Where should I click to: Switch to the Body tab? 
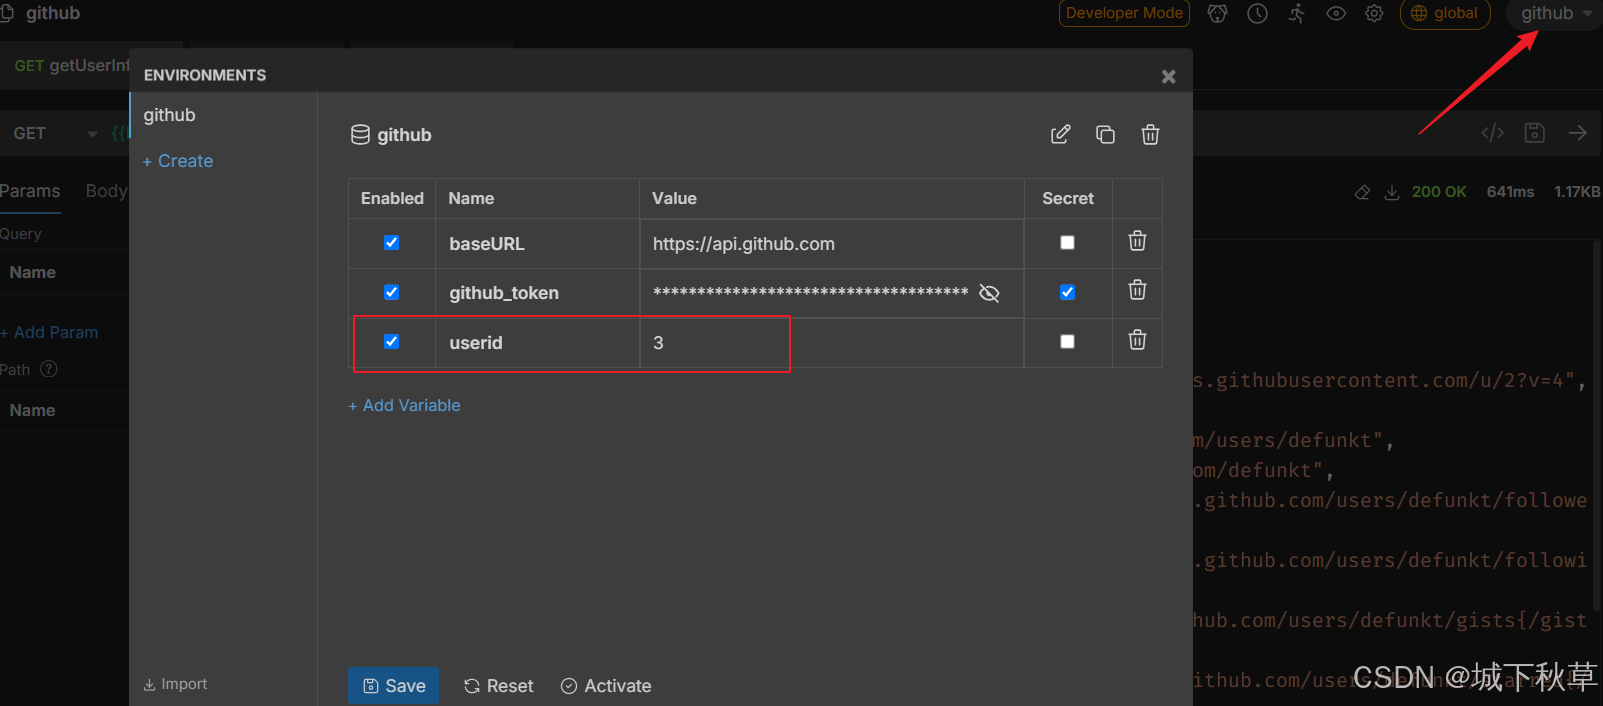(x=106, y=191)
